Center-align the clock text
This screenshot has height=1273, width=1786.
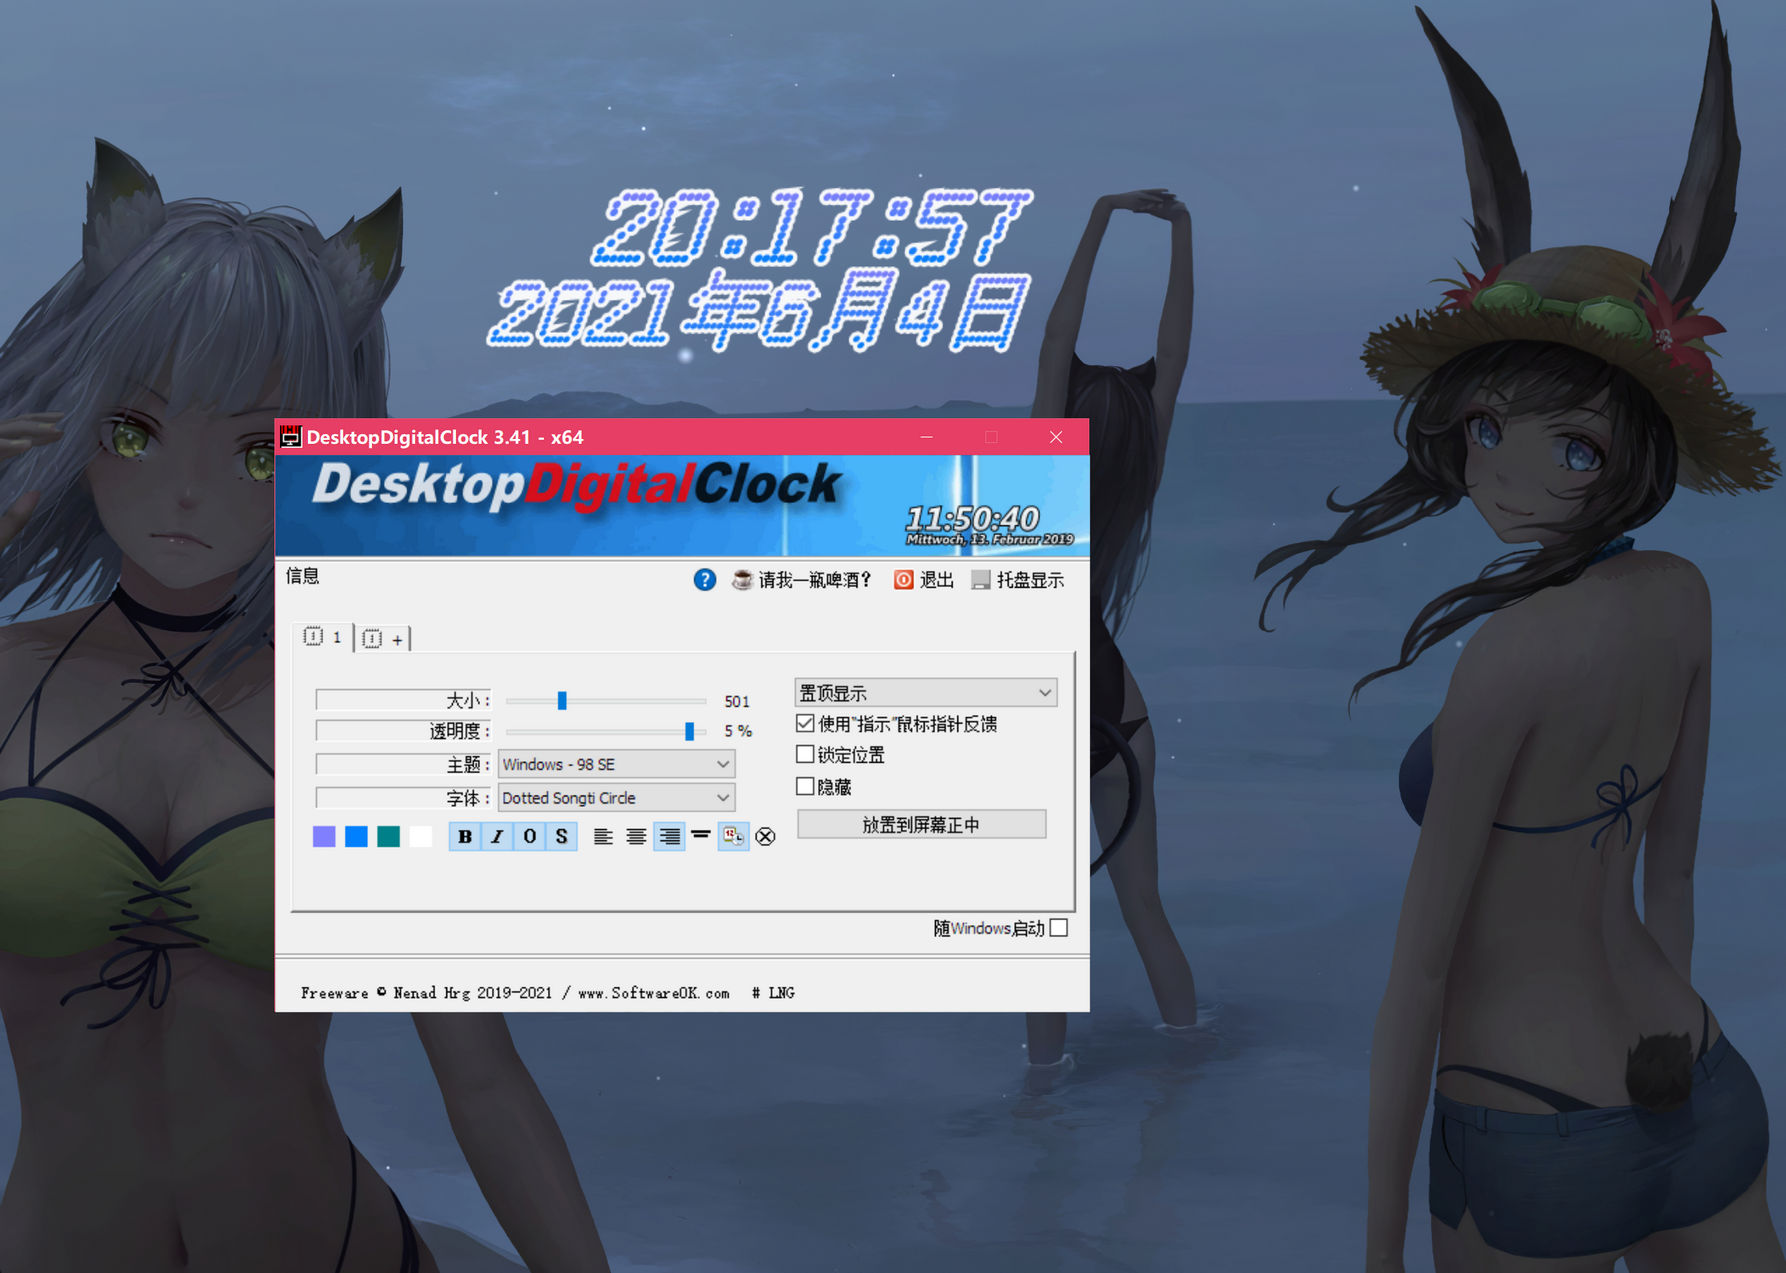pos(636,837)
